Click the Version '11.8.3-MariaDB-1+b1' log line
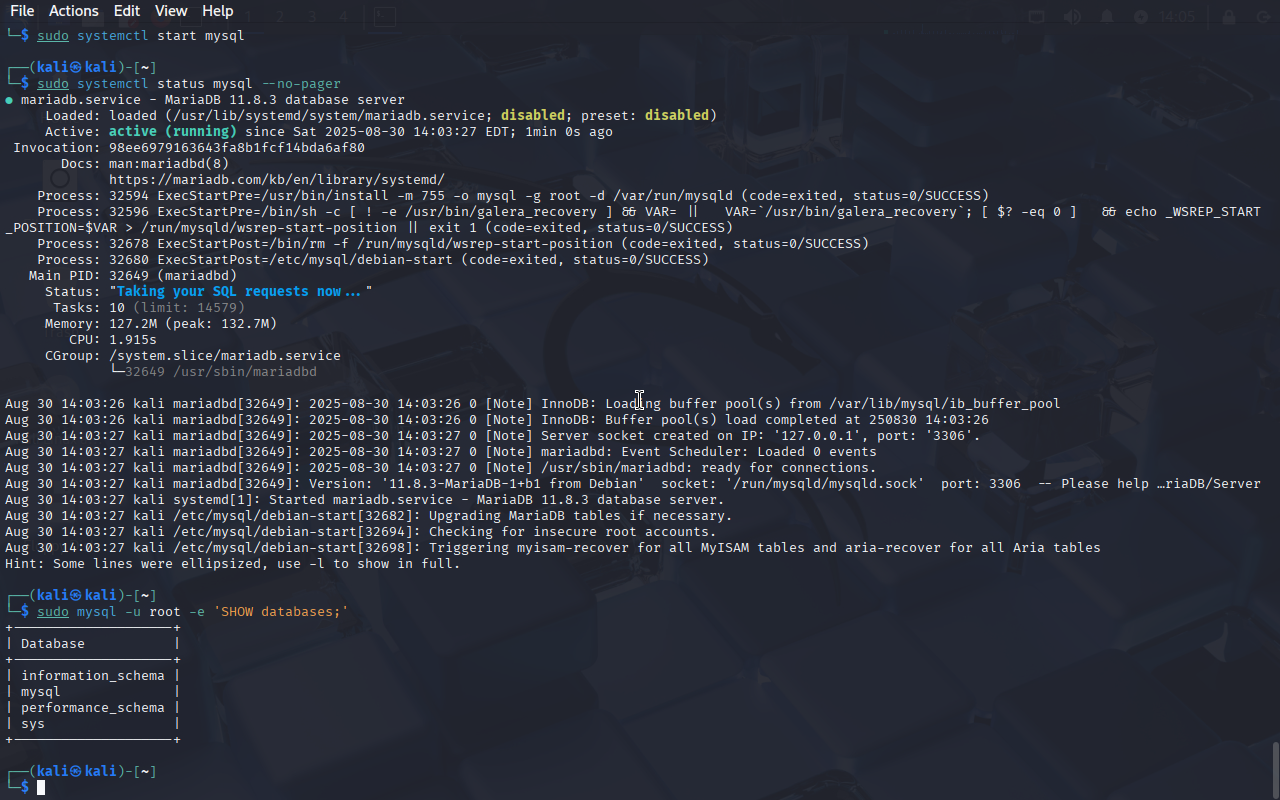1280x800 pixels. 633,484
